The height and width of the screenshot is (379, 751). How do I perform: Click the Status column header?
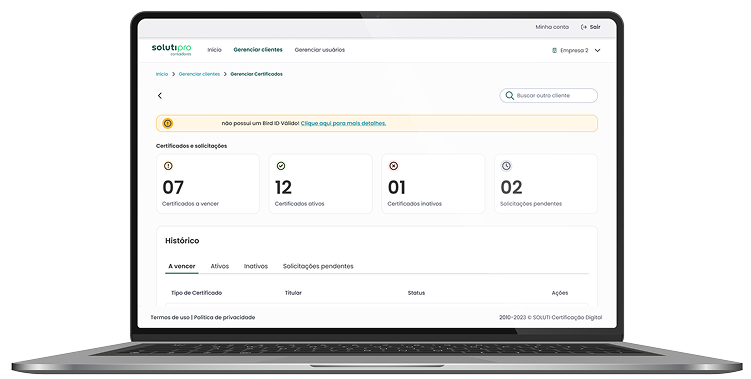416,293
